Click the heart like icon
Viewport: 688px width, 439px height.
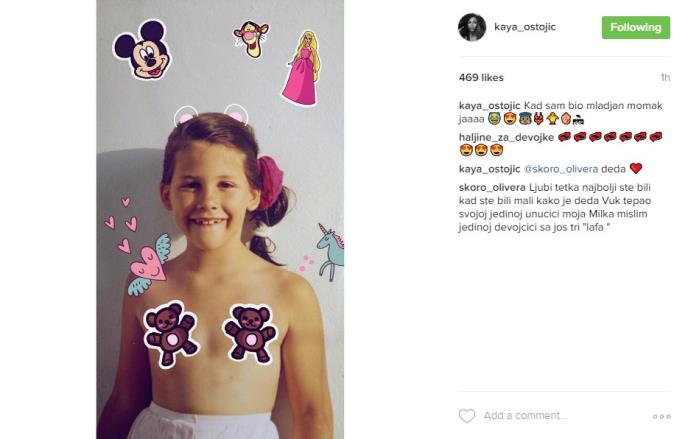(x=467, y=416)
